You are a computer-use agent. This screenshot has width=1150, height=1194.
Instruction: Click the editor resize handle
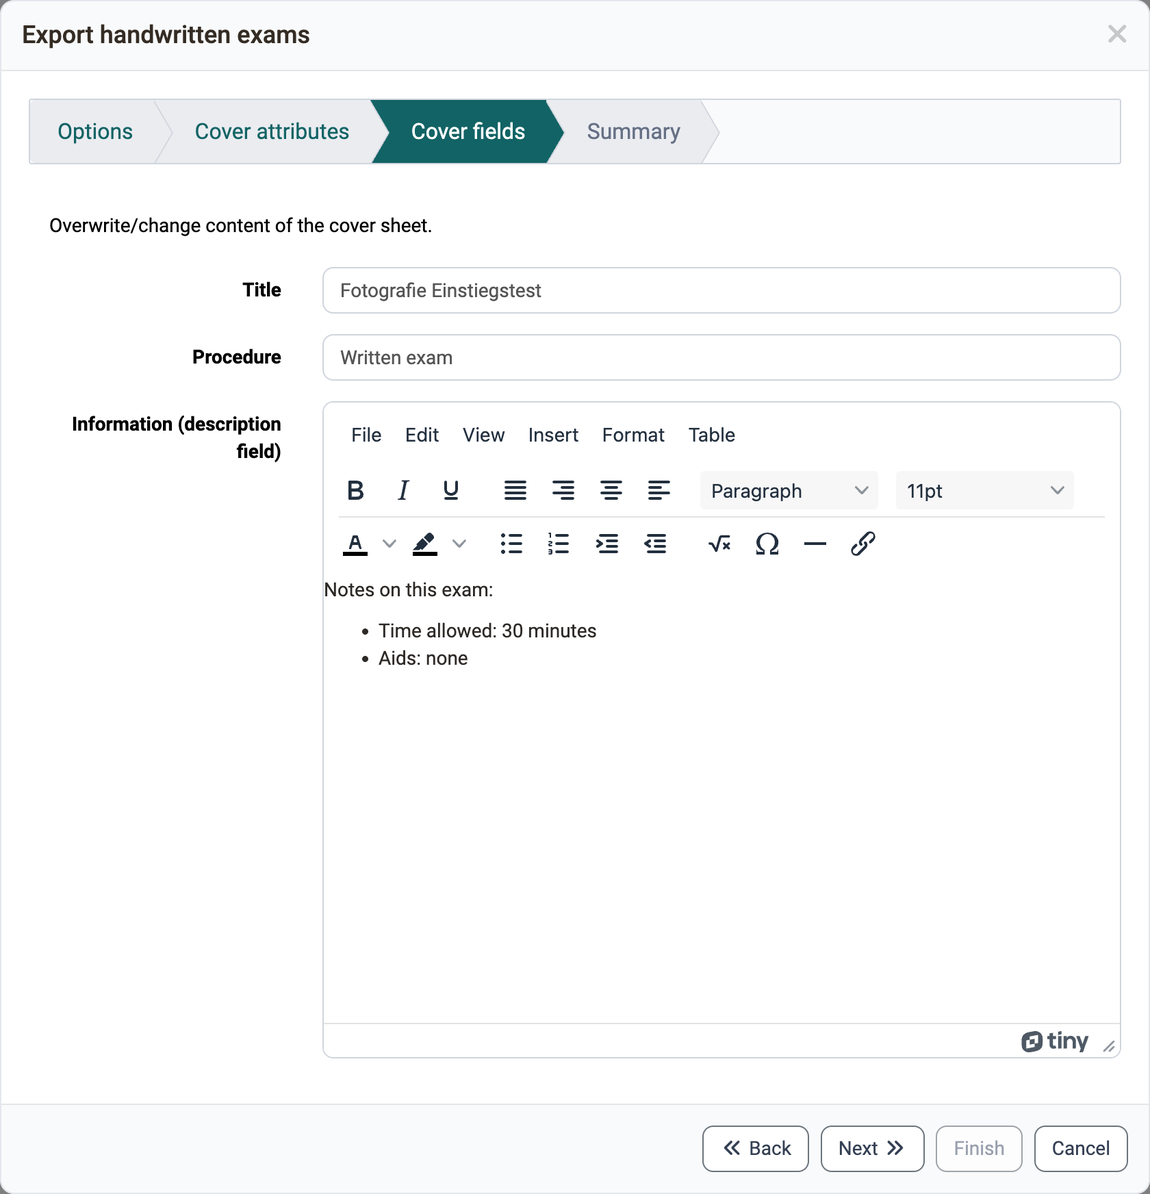1109,1047
